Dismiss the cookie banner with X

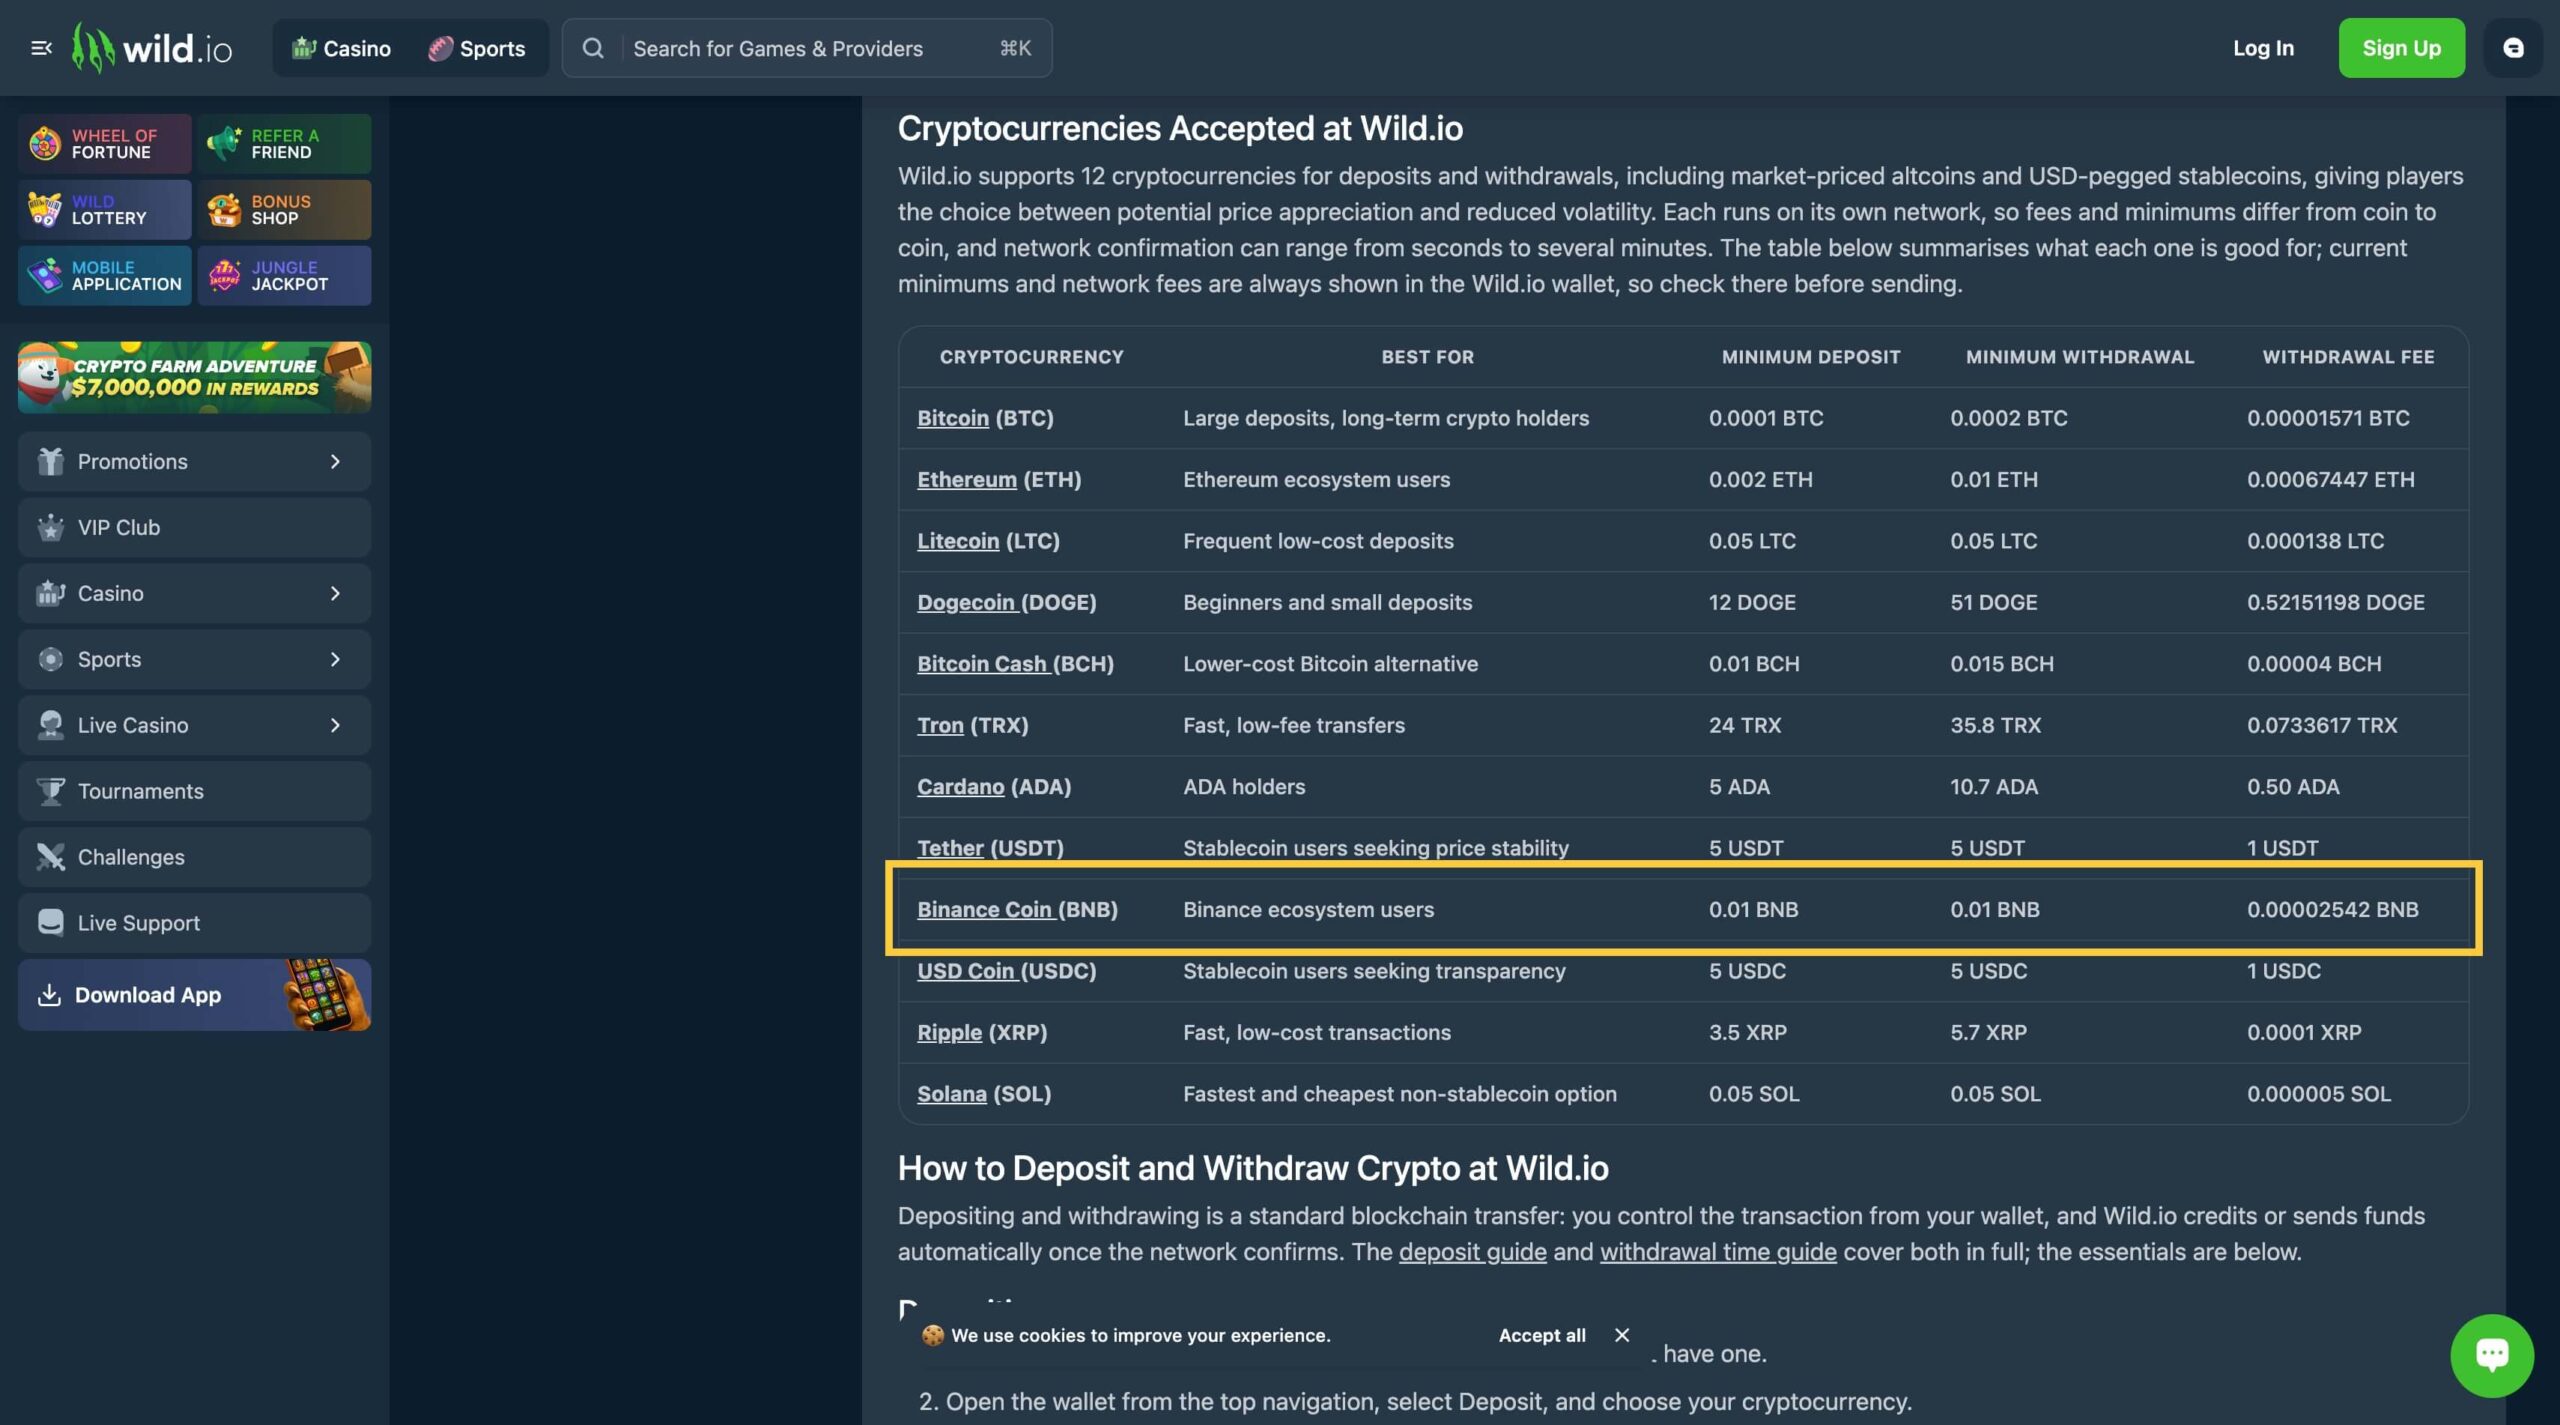1622,1335
